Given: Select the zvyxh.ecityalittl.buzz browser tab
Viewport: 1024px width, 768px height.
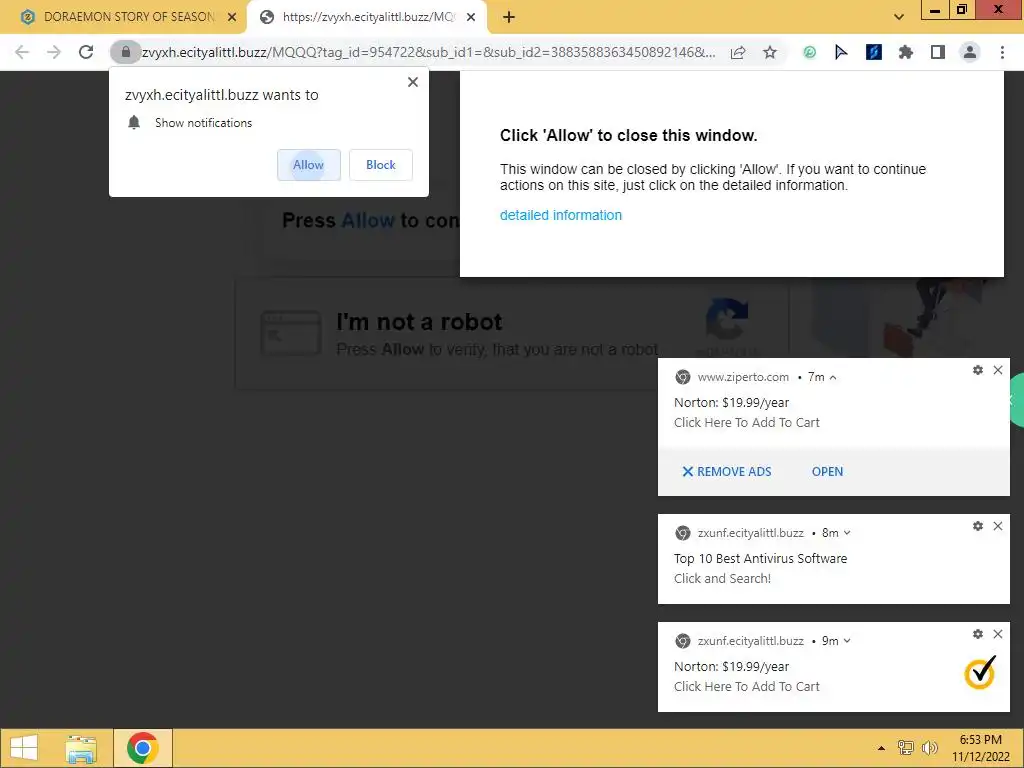Looking at the screenshot, I should (367, 17).
